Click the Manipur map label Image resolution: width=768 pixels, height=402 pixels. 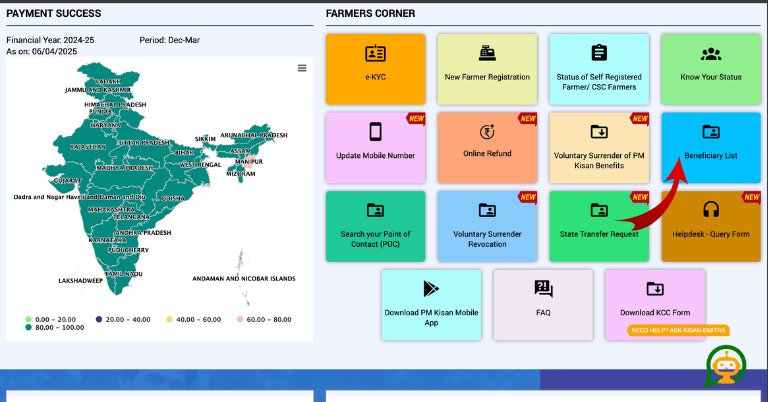click(249, 162)
